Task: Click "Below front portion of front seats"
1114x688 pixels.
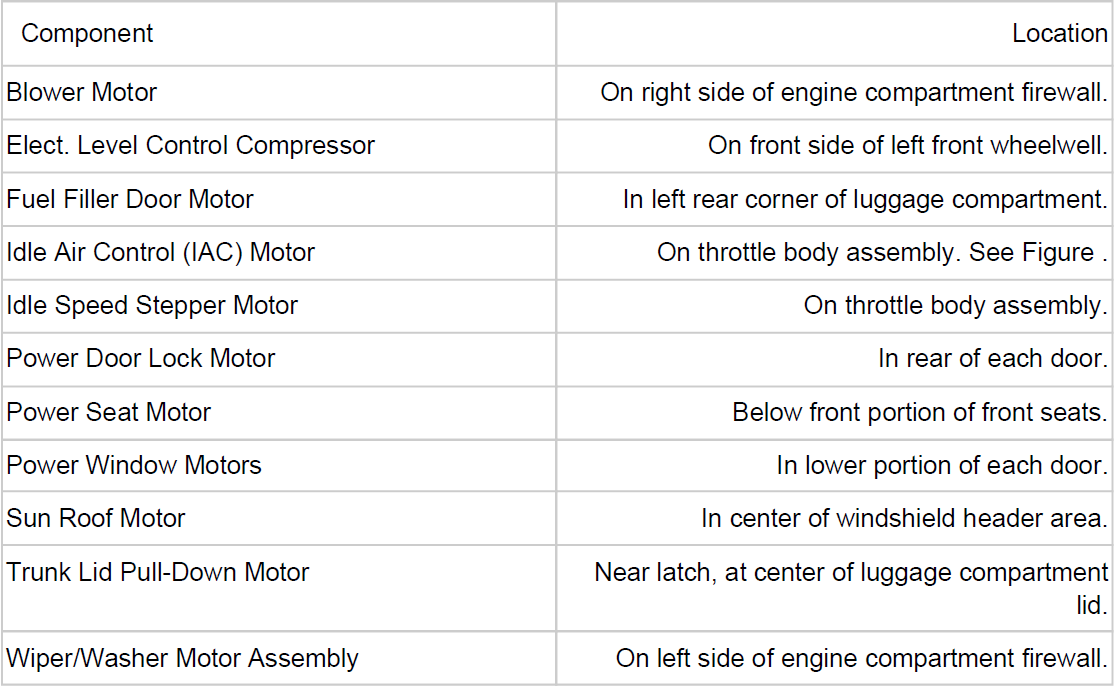Action: [919, 412]
